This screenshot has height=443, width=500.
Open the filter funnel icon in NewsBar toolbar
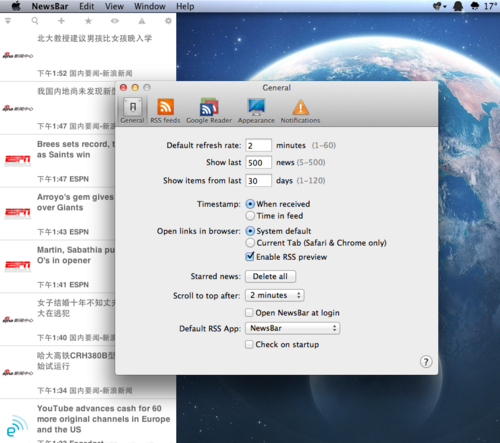[8, 21]
